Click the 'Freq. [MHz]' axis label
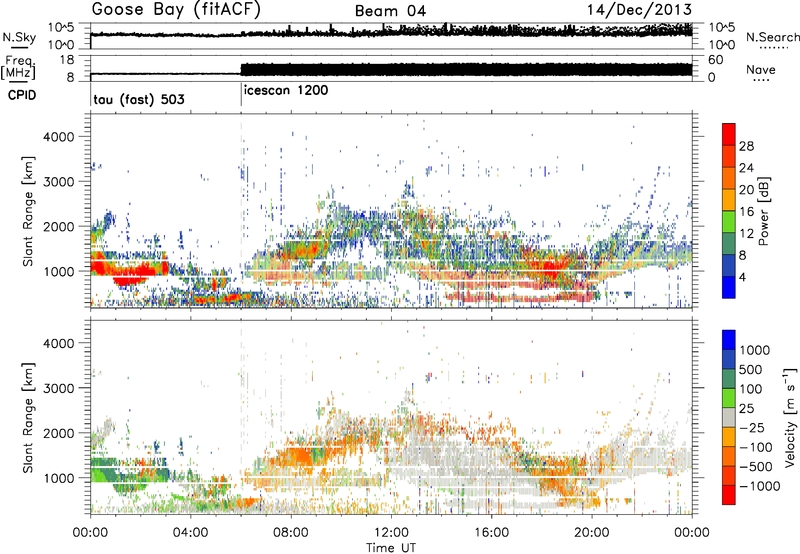800x554 pixels. pos(18,68)
